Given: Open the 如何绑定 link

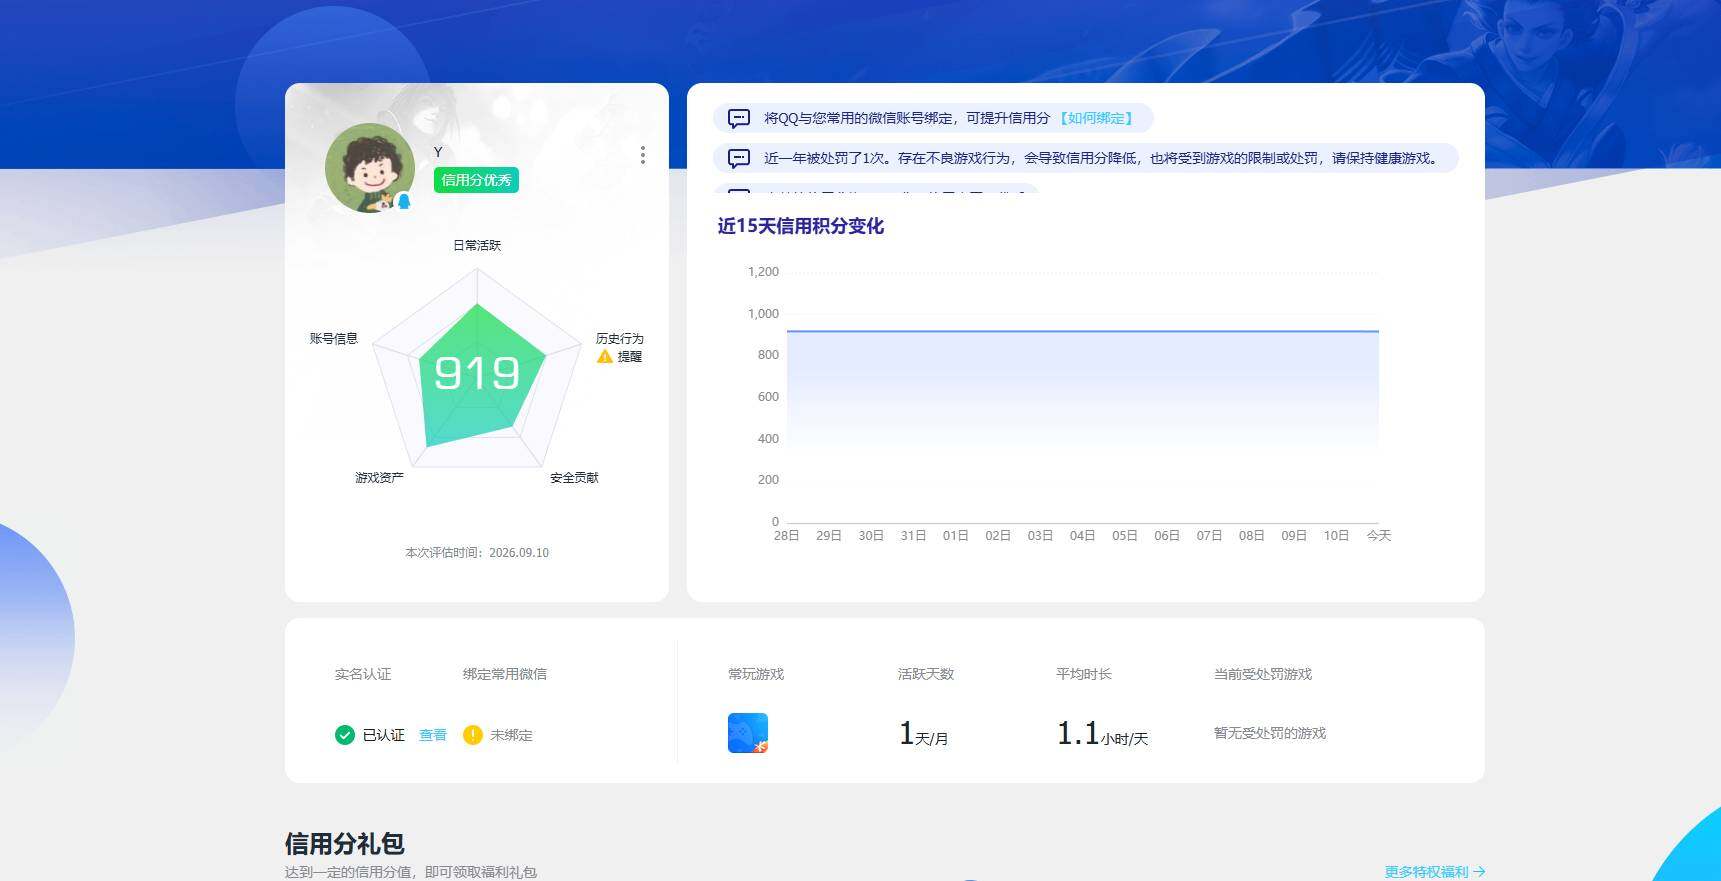Looking at the screenshot, I should (x=1096, y=118).
